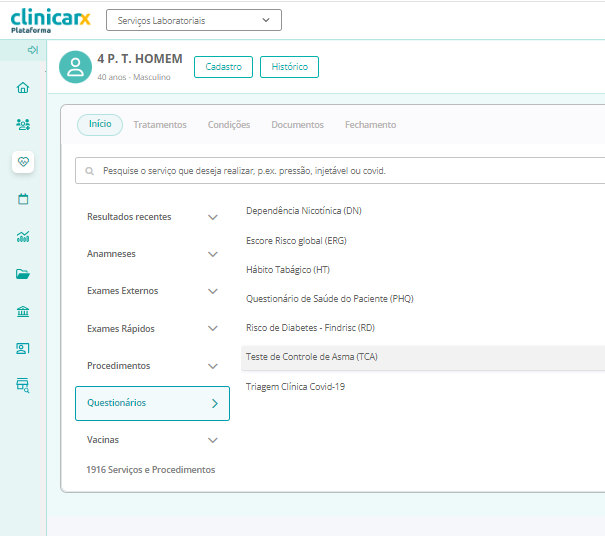Open the store search icon

point(23,385)
